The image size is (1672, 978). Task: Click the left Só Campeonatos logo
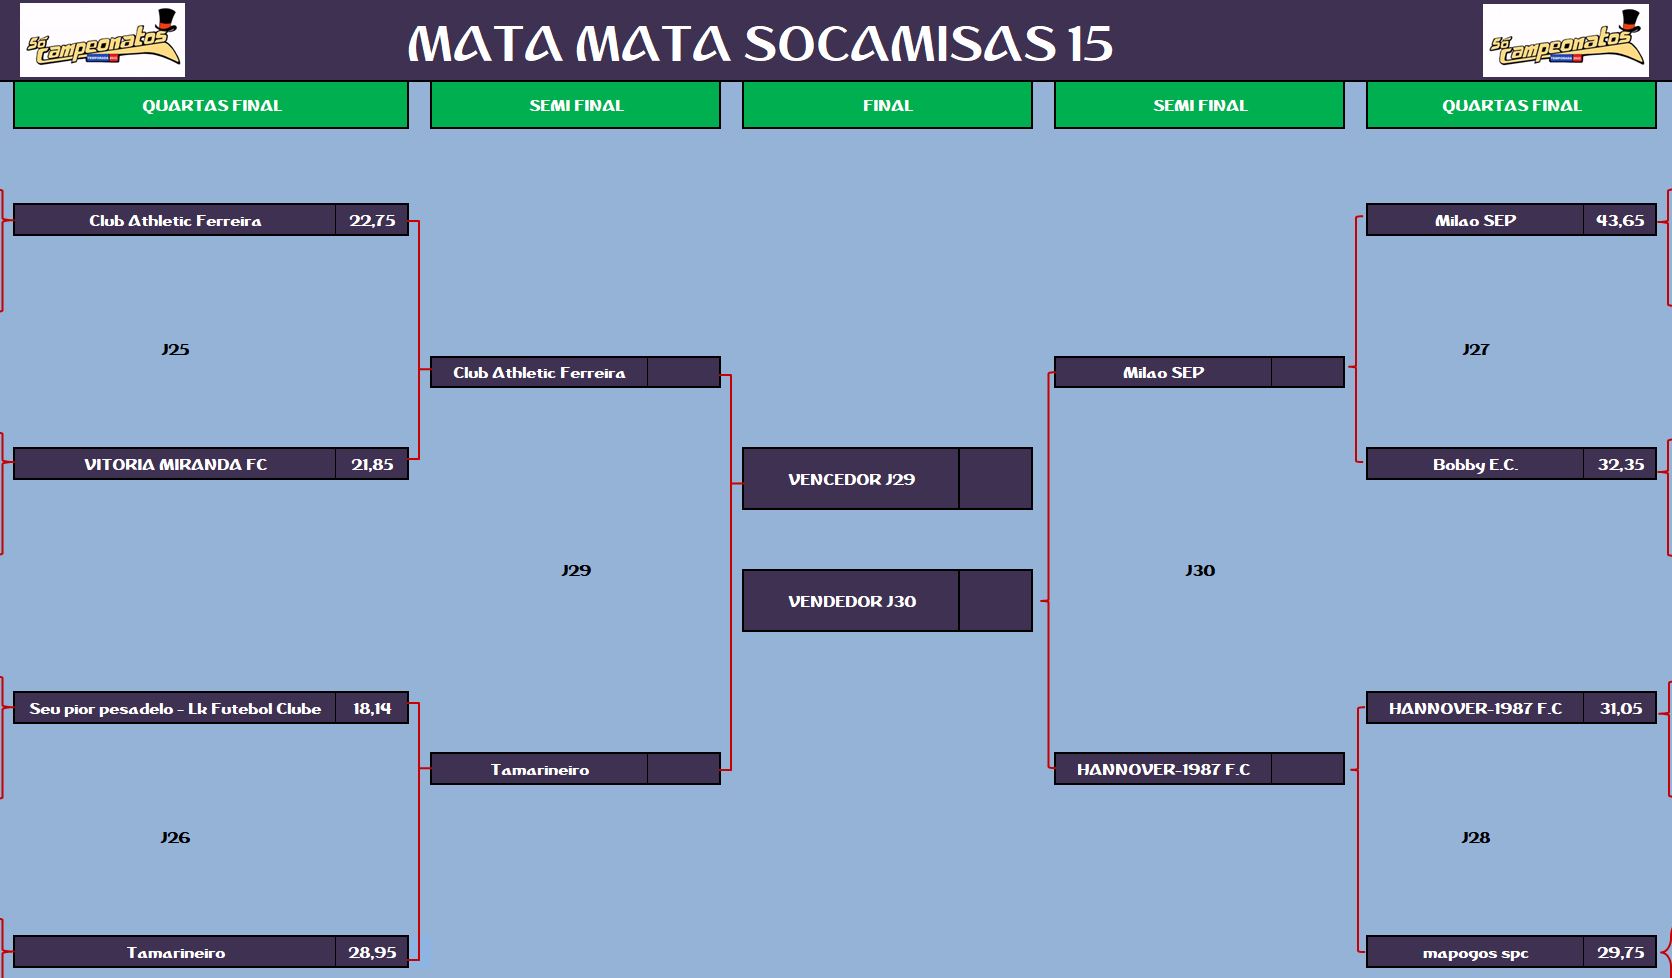[102, 40]
